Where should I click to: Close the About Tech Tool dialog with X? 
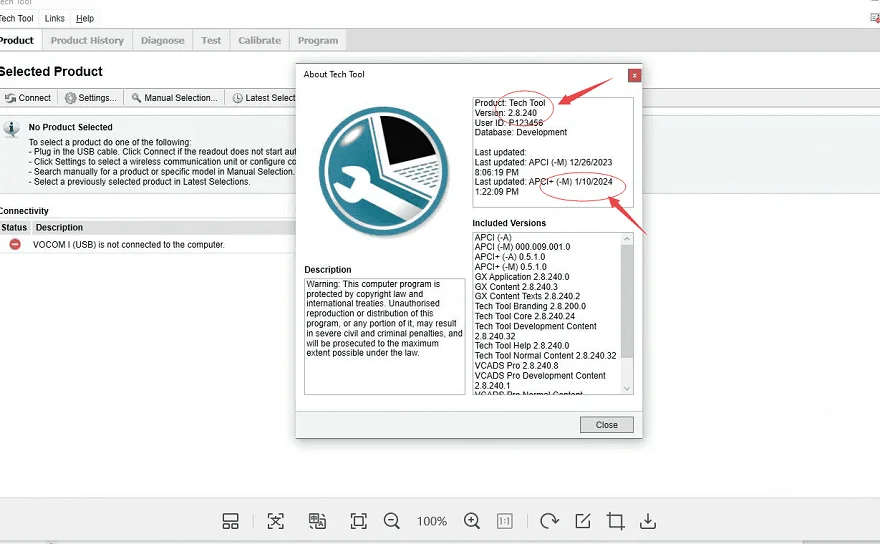[x=634, y=75]
